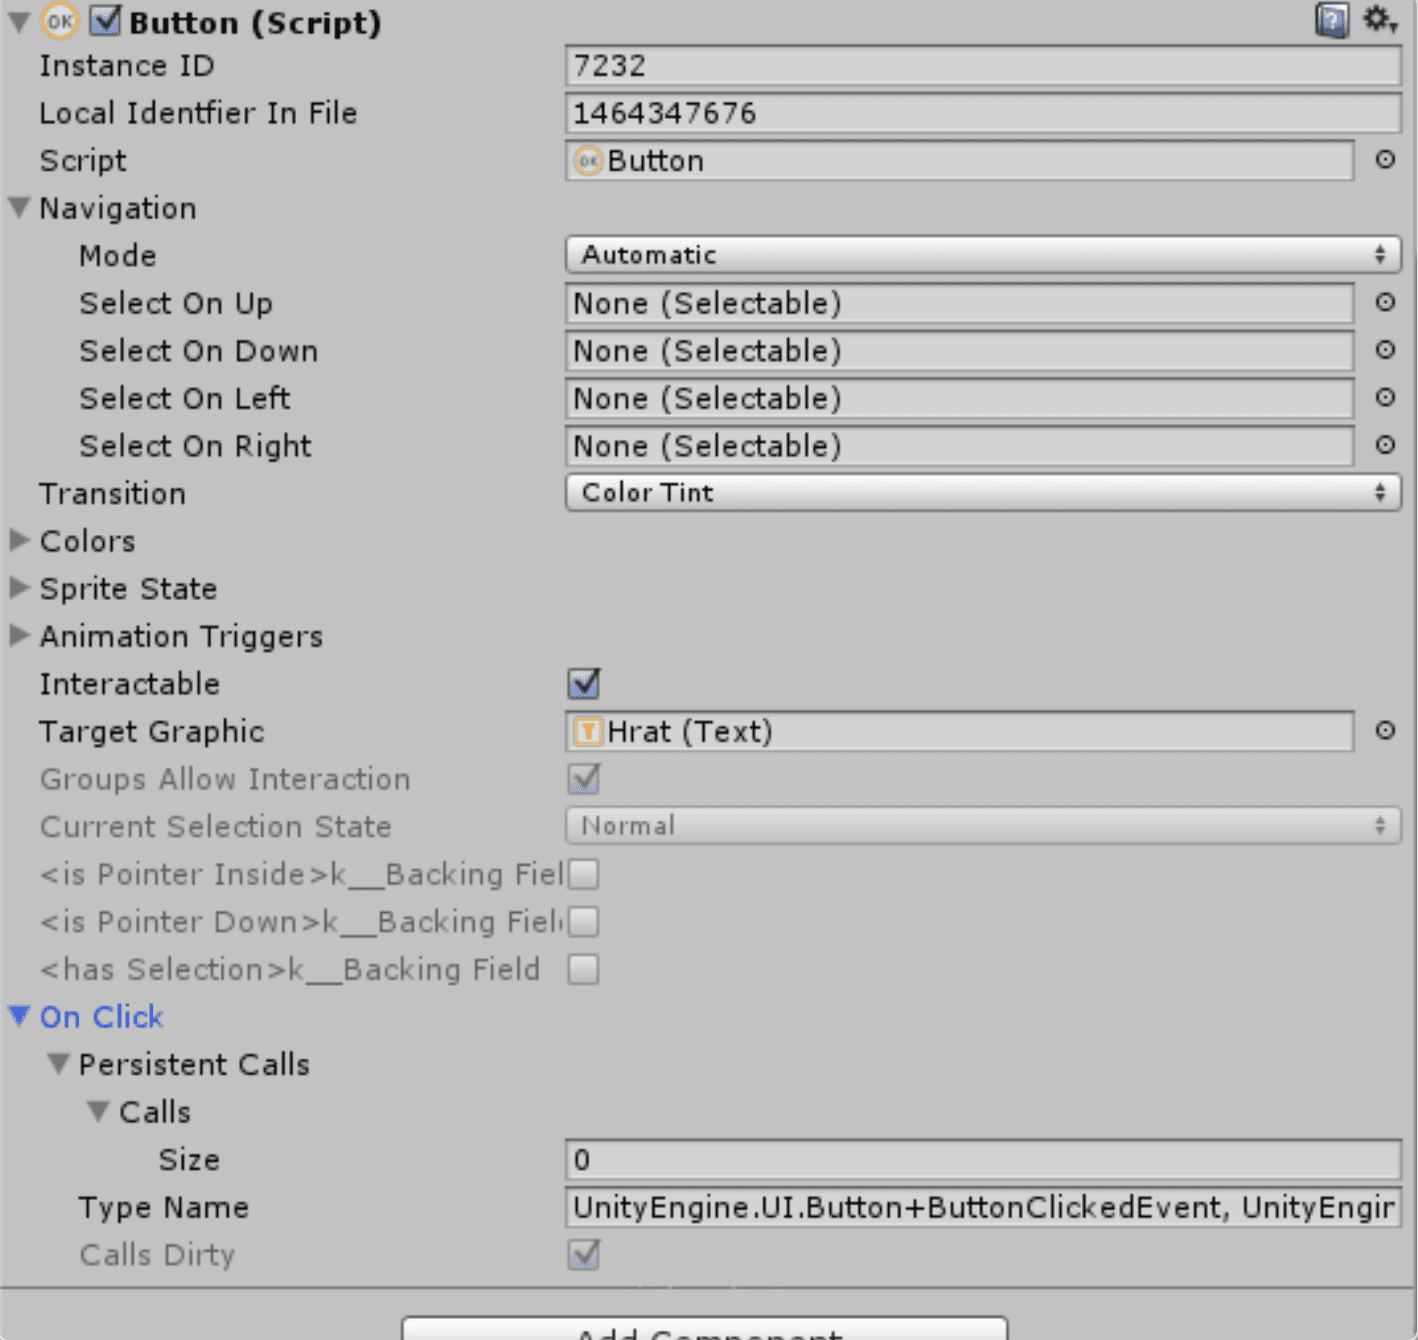Click the Transition property label
The height and width of the screenshot is (1340, 1418).
pyautogui.click(x=113, y=494)
